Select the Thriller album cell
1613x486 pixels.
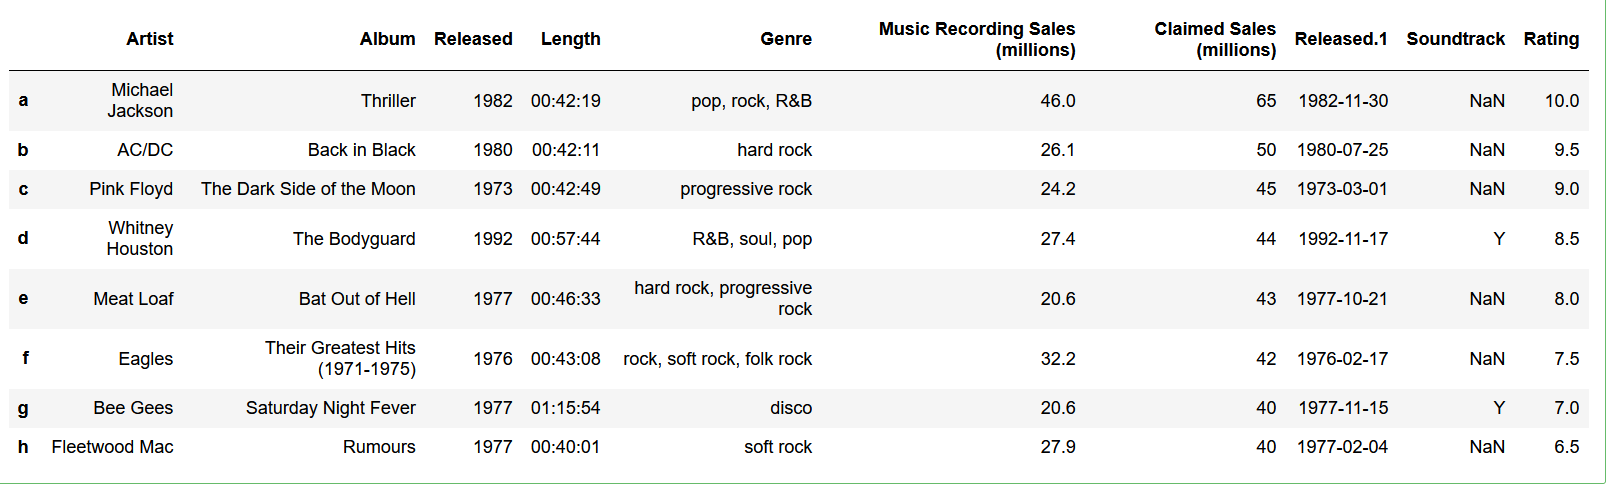(388, 101)
